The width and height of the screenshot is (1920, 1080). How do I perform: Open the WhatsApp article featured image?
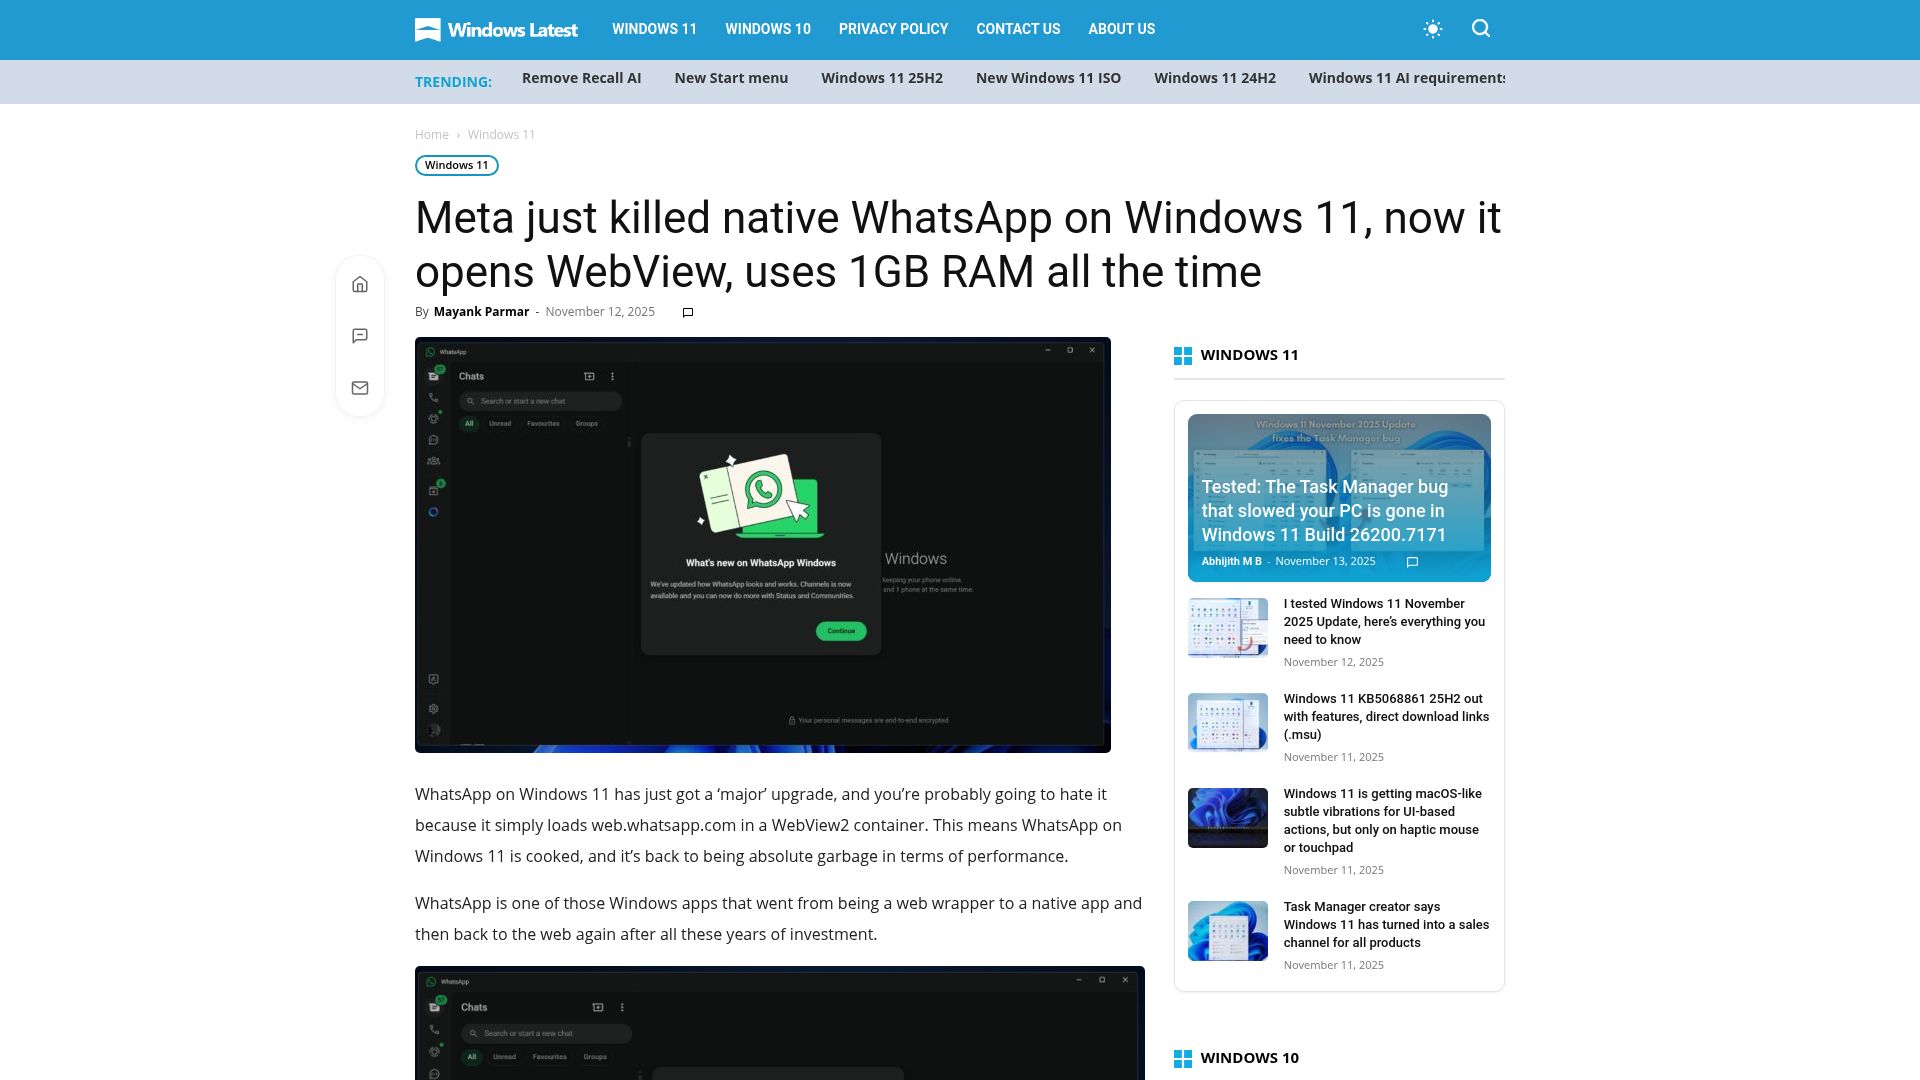[x=763, y=545]
